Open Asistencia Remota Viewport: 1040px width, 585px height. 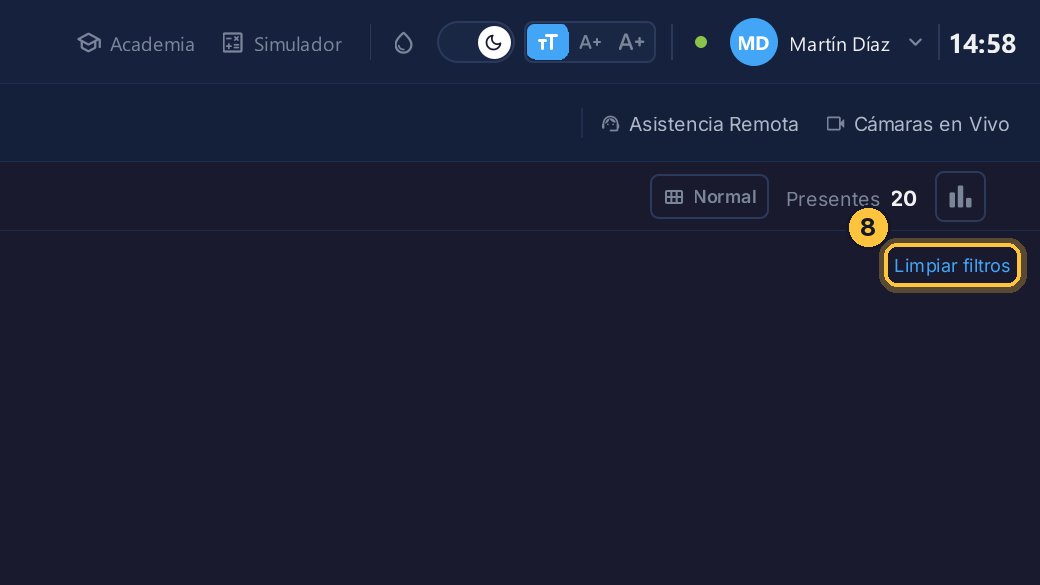click(x=700, y=124)
